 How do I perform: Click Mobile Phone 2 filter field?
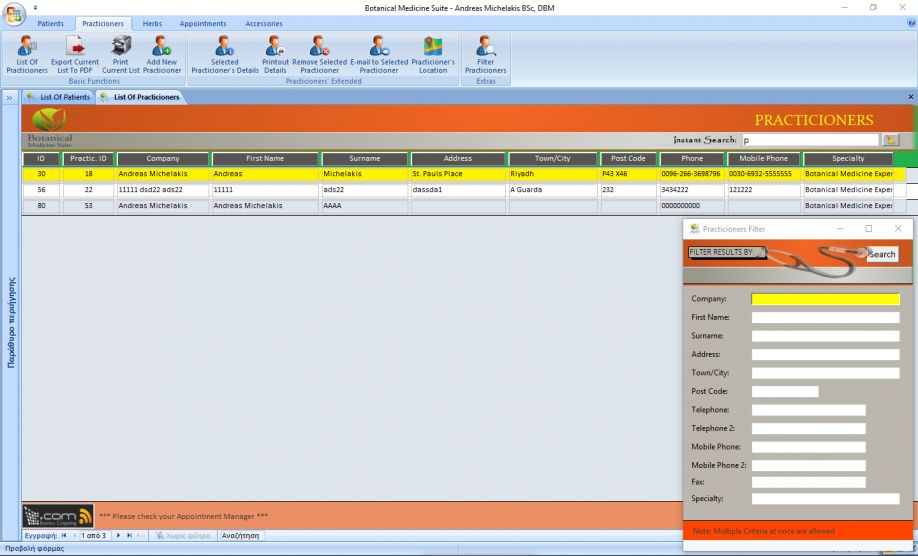[x=809, y=466]
